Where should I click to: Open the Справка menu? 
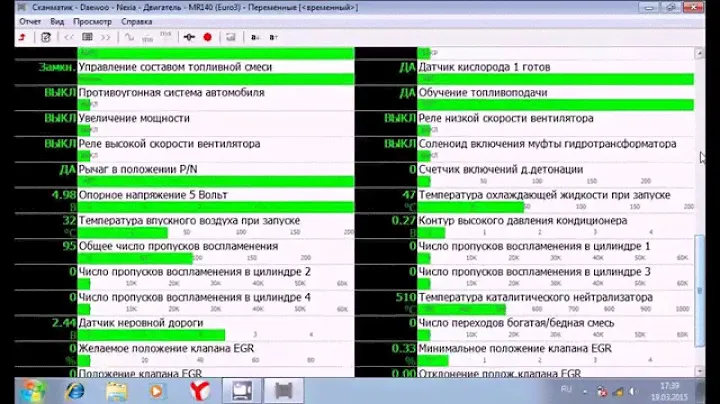click(137, 21)
